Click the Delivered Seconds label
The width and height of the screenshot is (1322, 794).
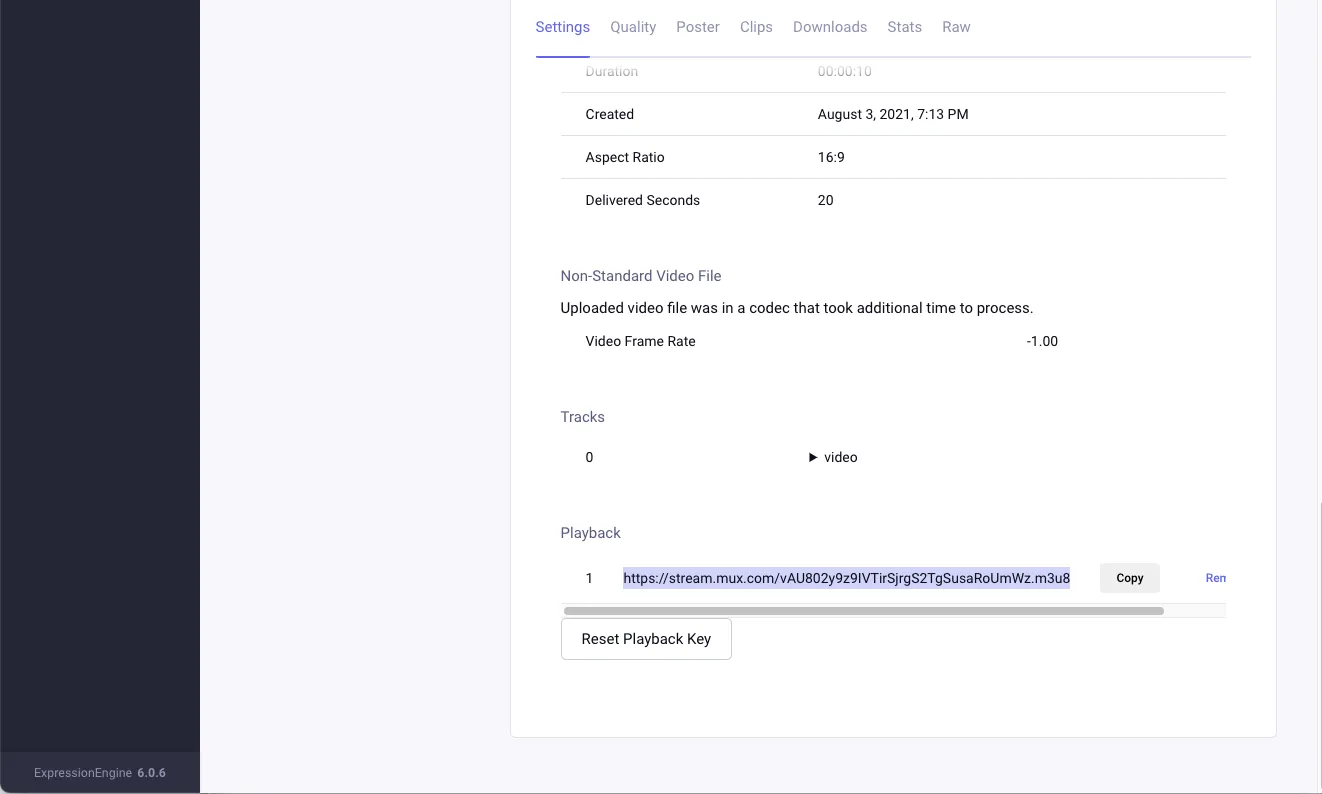pyautogui.click(x=643, y=200)
